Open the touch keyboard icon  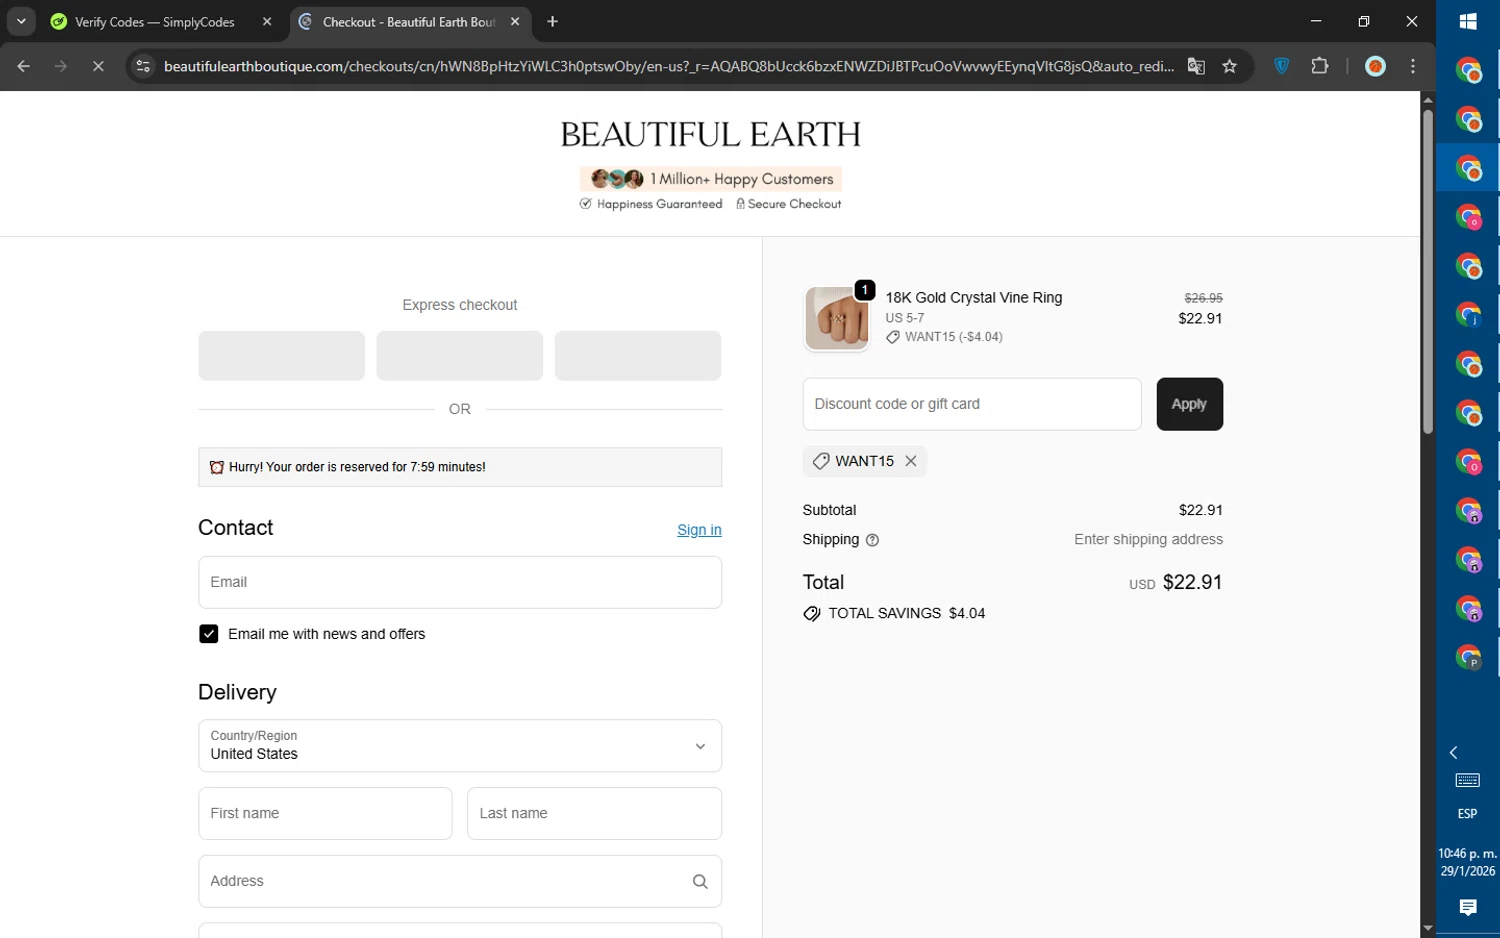[x=1468, y=781]
